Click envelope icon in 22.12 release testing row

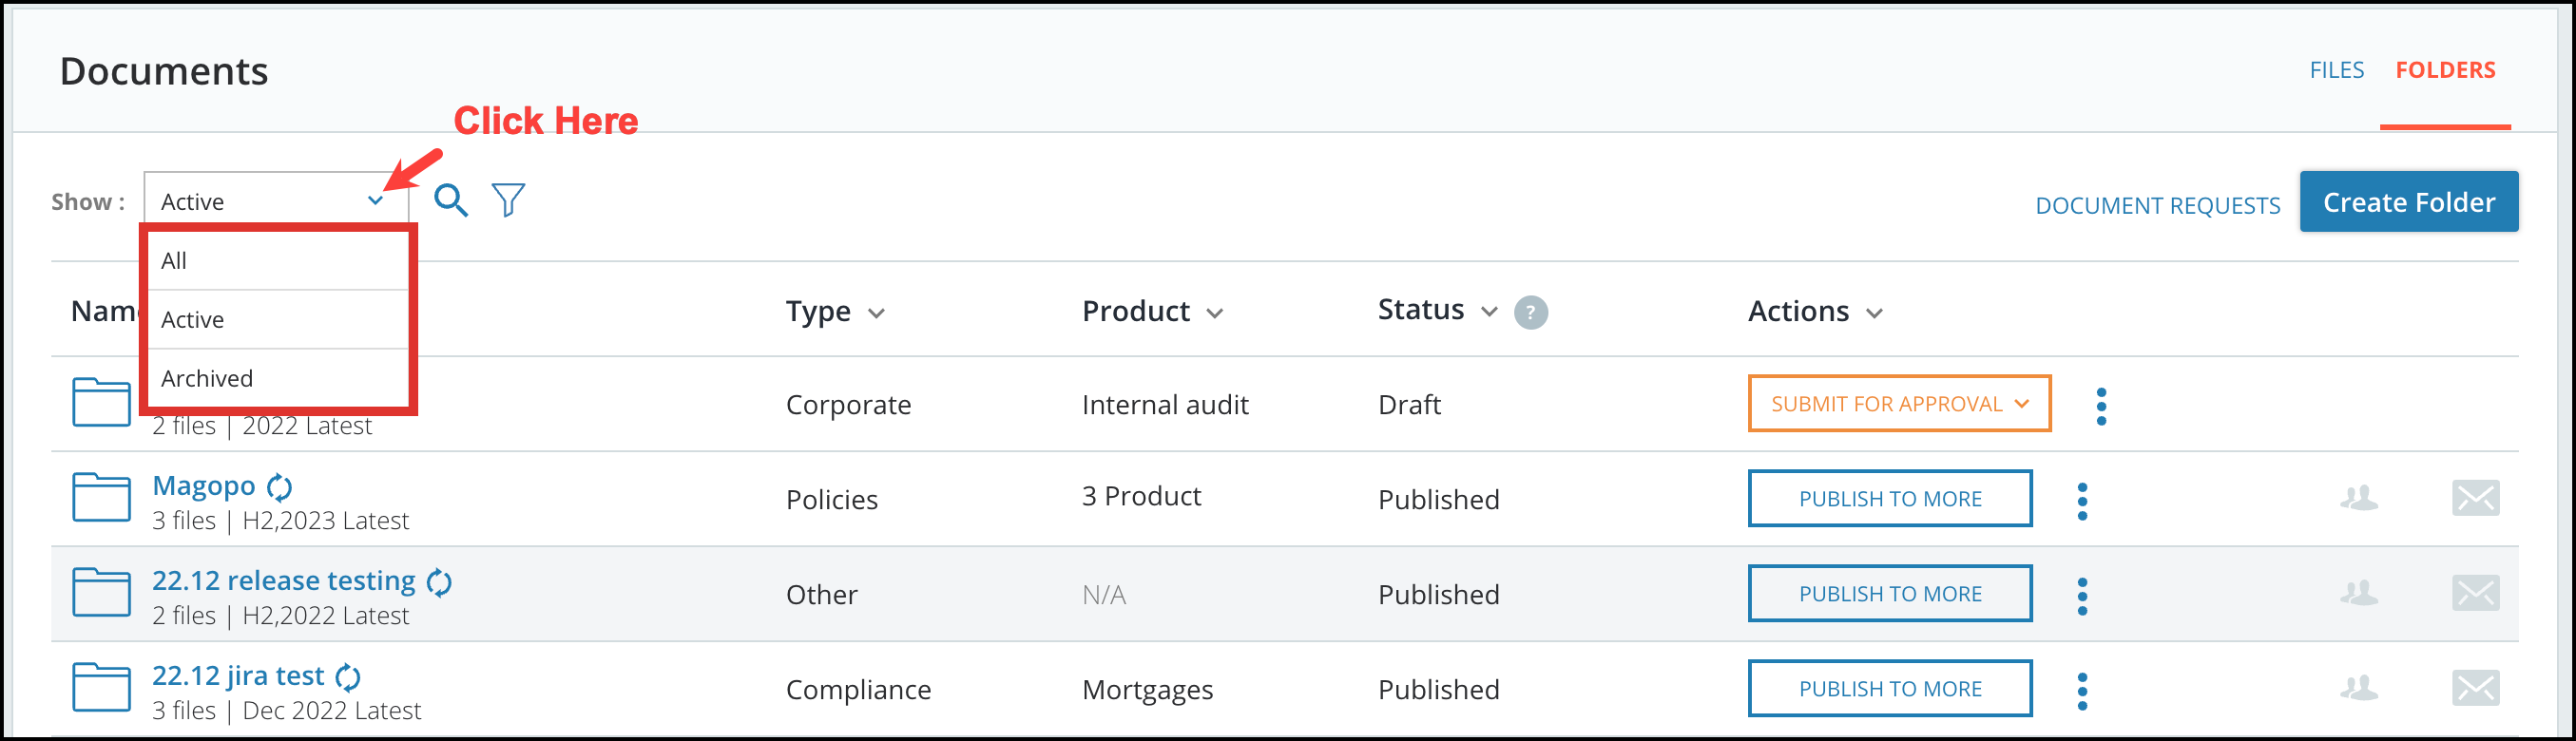tap(2475, 592)
